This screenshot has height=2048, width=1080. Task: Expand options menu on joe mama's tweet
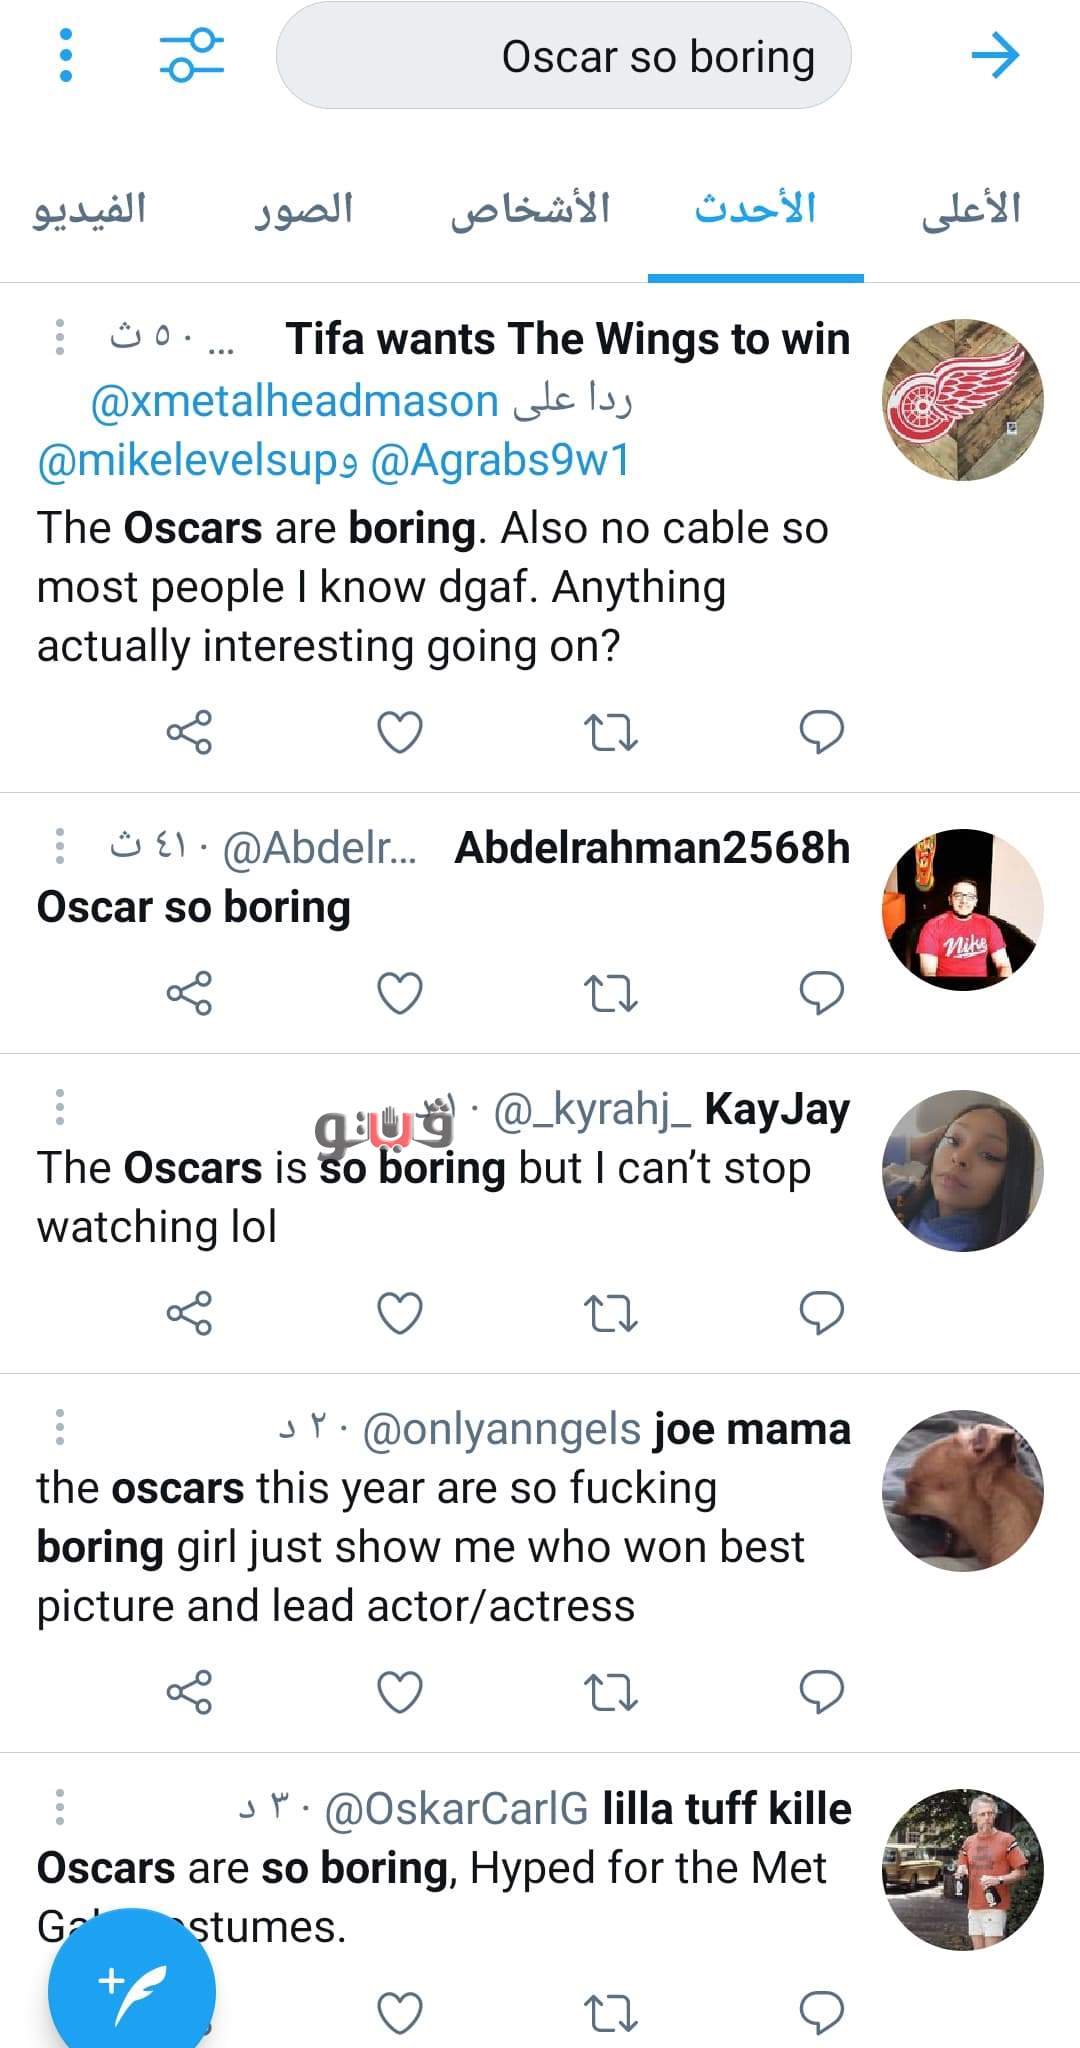click(60, 1427)
